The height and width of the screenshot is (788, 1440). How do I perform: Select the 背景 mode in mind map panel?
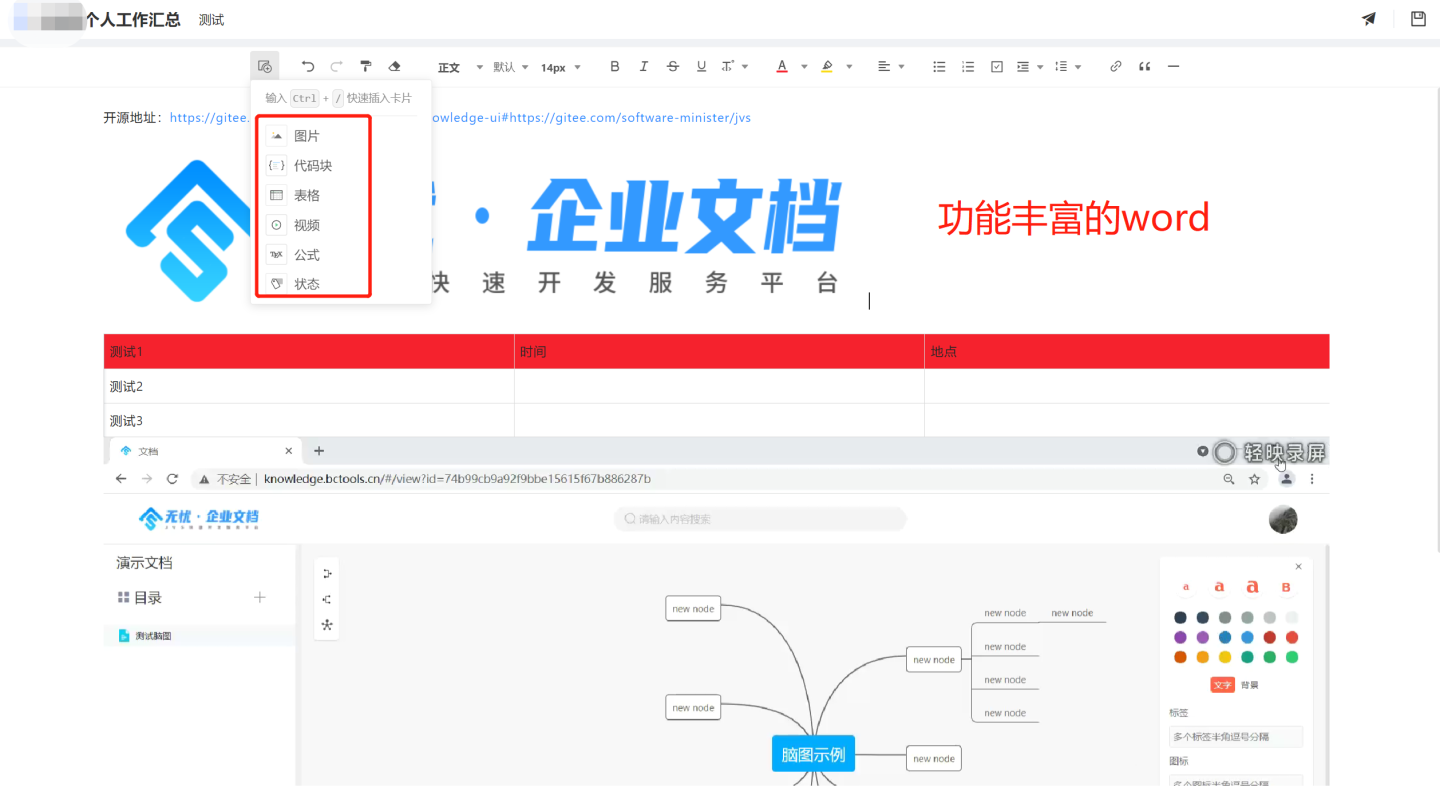[x=1250, y=685]
